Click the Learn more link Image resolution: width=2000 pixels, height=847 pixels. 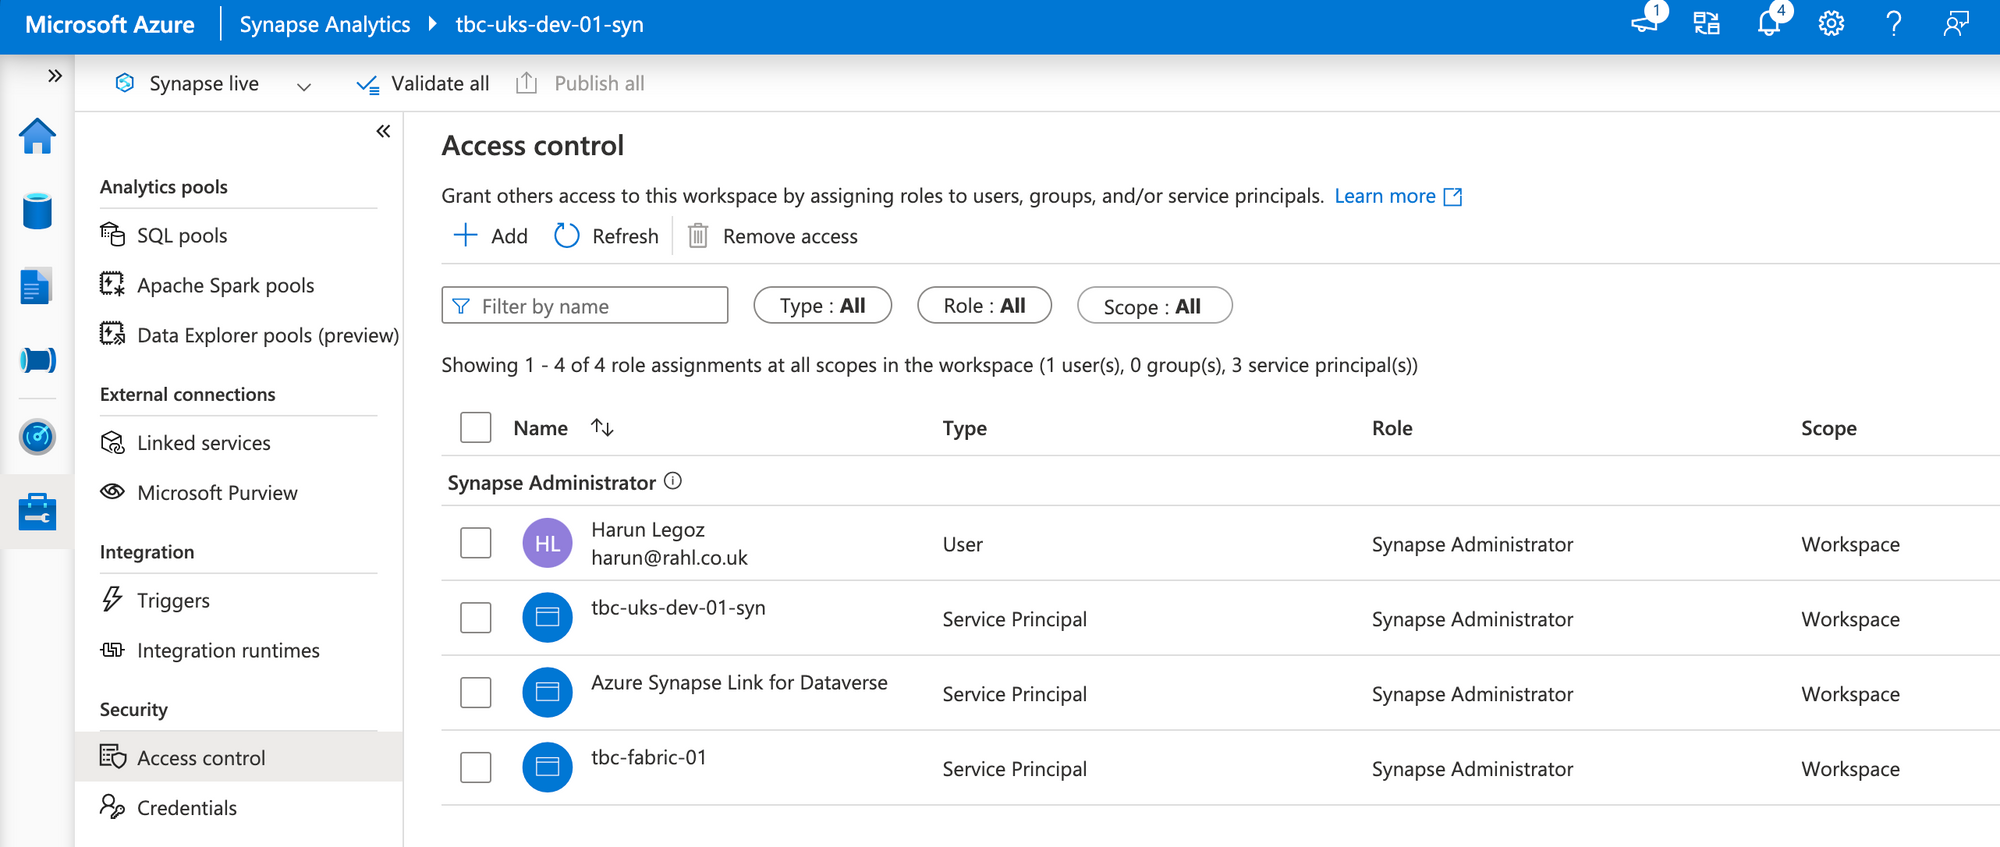[x=1398, y=196]
